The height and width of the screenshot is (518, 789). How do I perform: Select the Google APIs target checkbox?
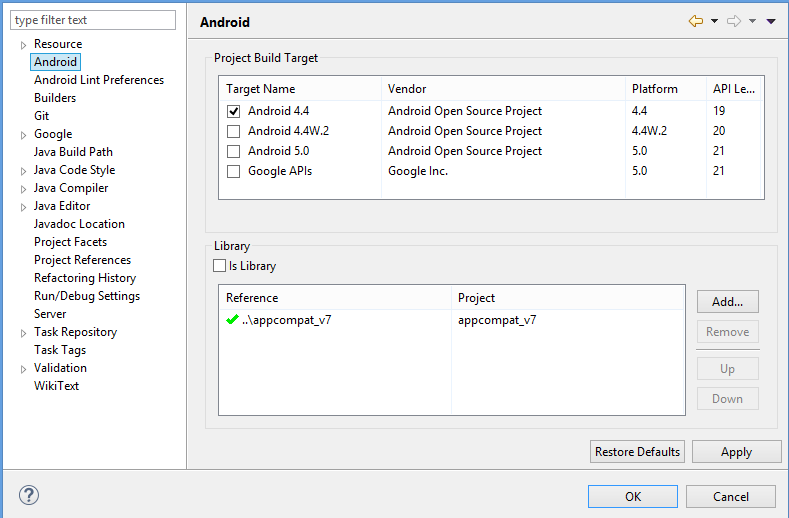pos(233,171)
